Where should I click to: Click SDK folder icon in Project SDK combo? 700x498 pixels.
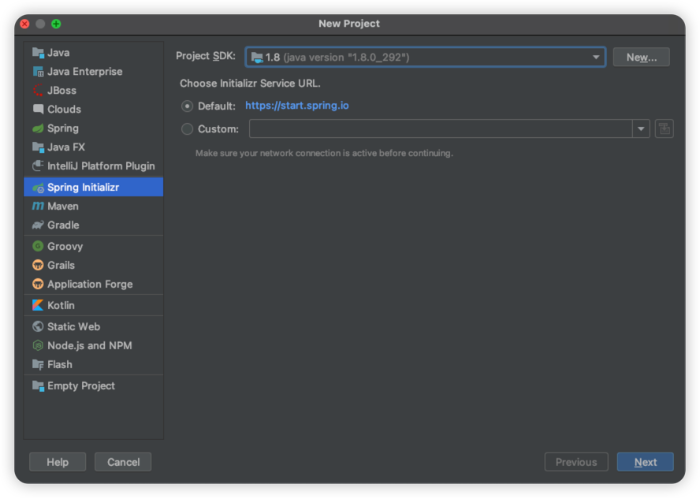tap(257, 57)
